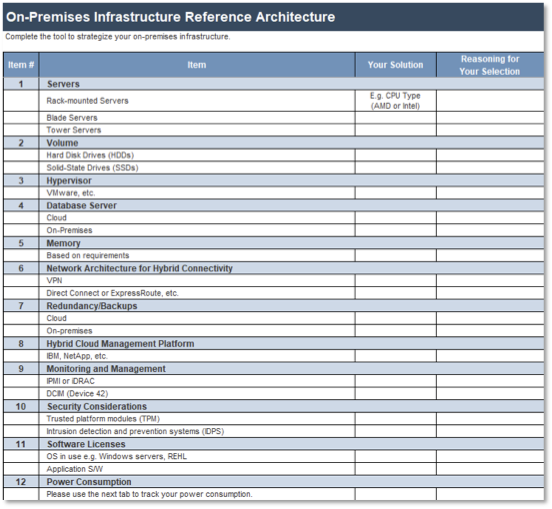Click the 'Volume' section row

point(274,143)
